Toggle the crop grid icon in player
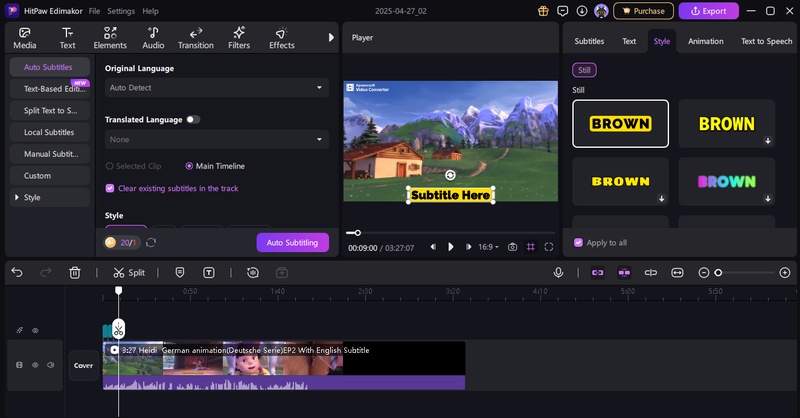The height and width of the screenshot is (418, 800). click(531, 247)
